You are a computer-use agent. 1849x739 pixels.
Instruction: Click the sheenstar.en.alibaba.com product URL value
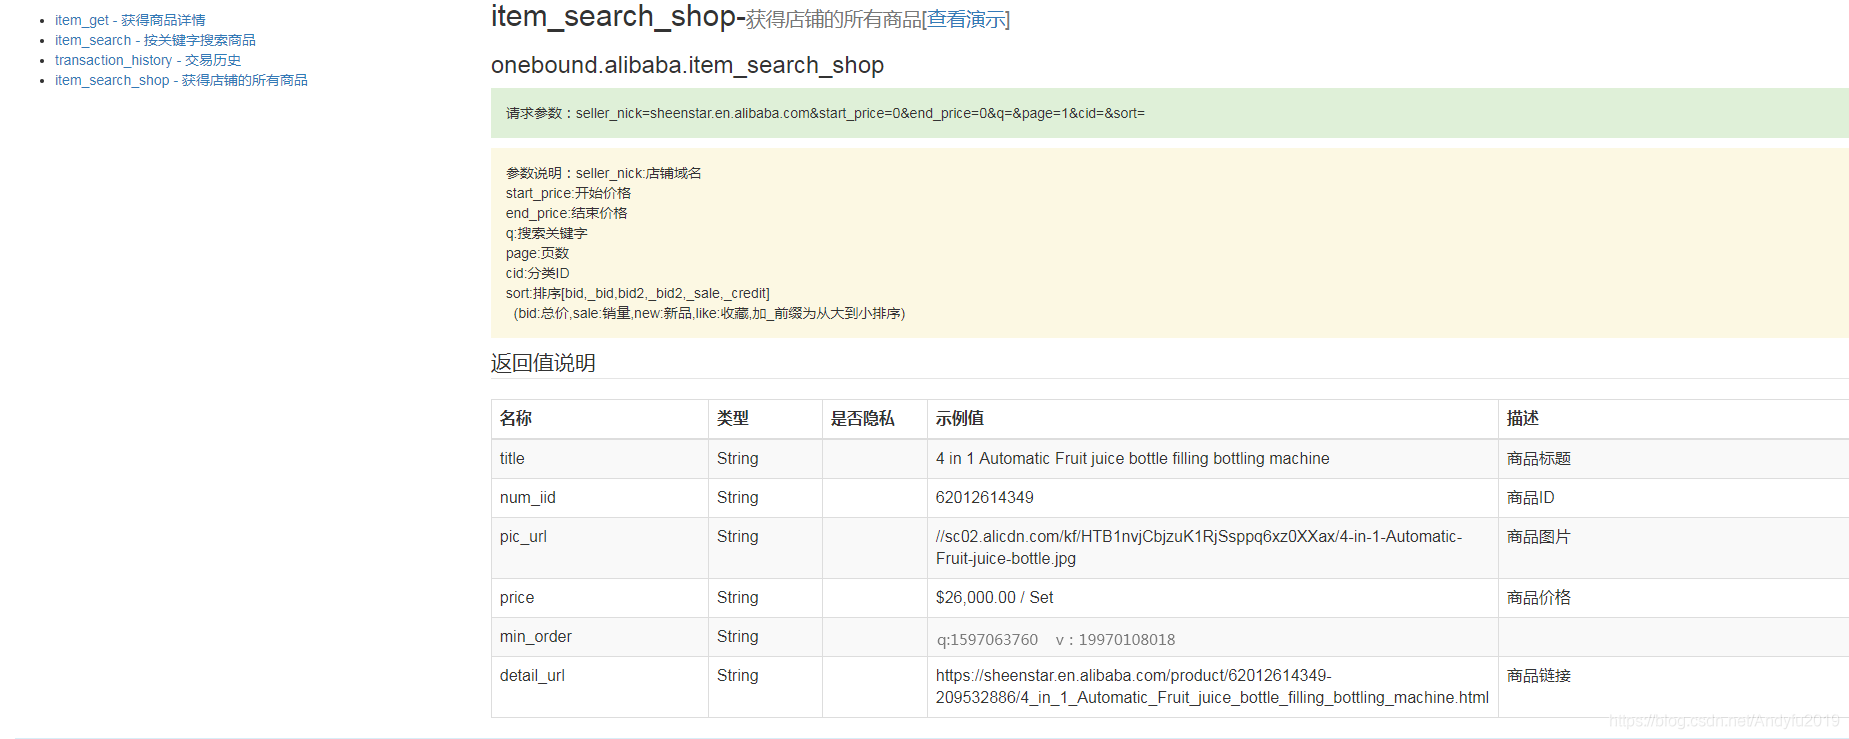1212,686
